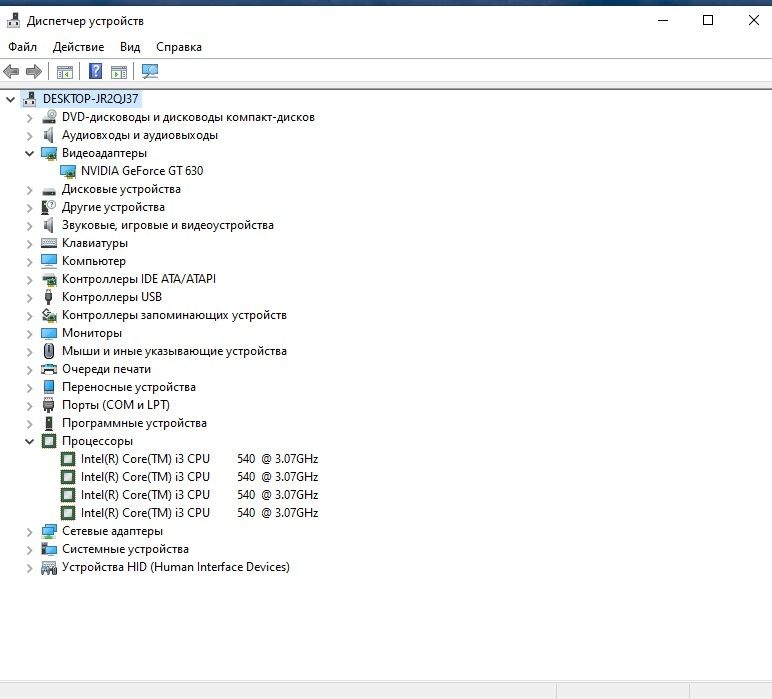The height and width of the screenshot is (699, 772).
Task: Click the Клавиатуры keyboard icon
Action: [x=49, y=243]
